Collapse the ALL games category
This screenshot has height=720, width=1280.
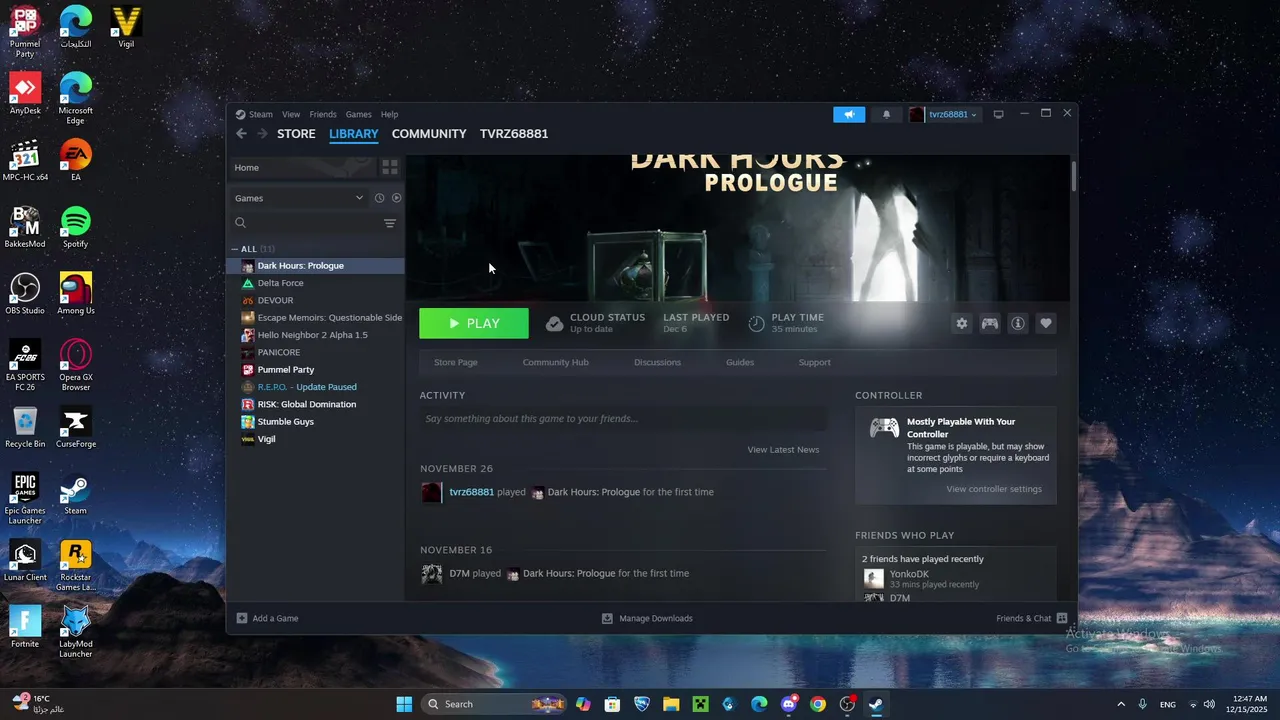(236, 249)
